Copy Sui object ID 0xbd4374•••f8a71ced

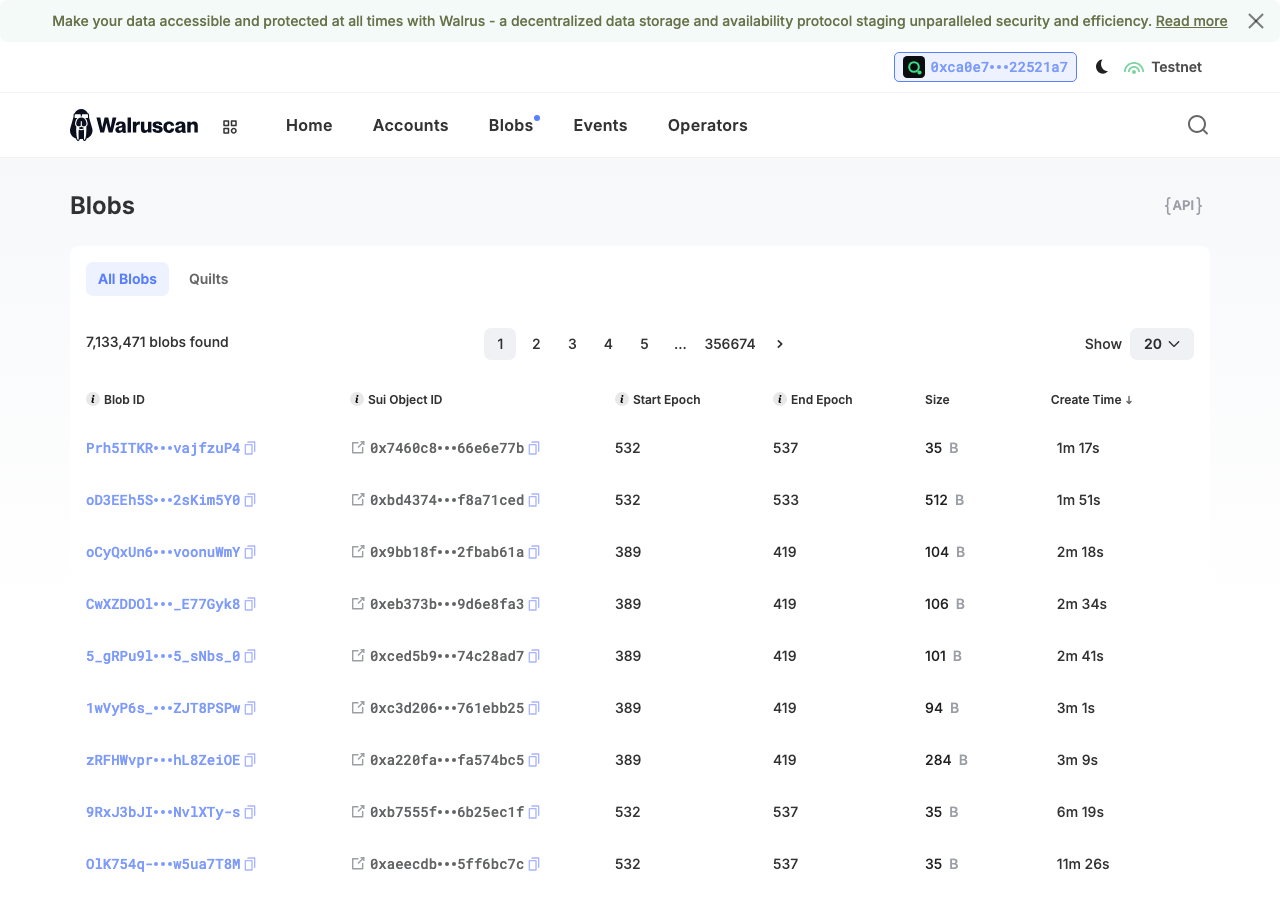534,500
